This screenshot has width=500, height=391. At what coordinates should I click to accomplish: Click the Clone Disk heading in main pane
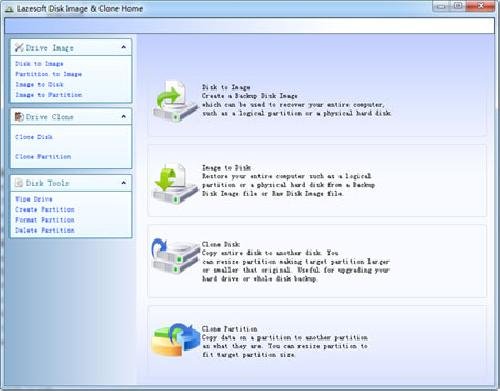(221, 244)
